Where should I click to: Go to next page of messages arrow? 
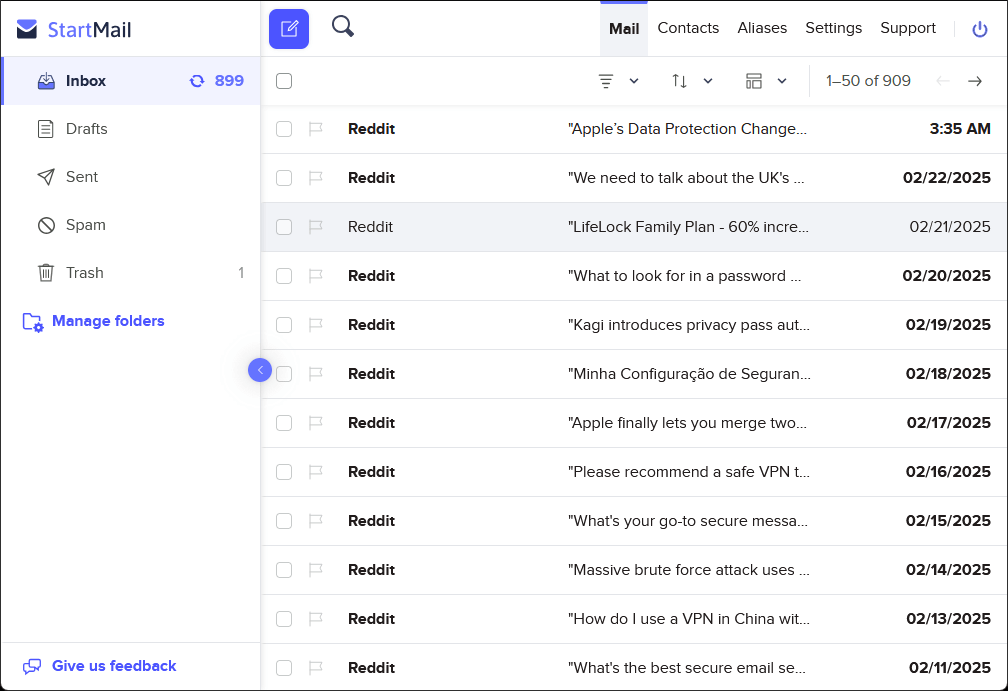pos(975,81)
